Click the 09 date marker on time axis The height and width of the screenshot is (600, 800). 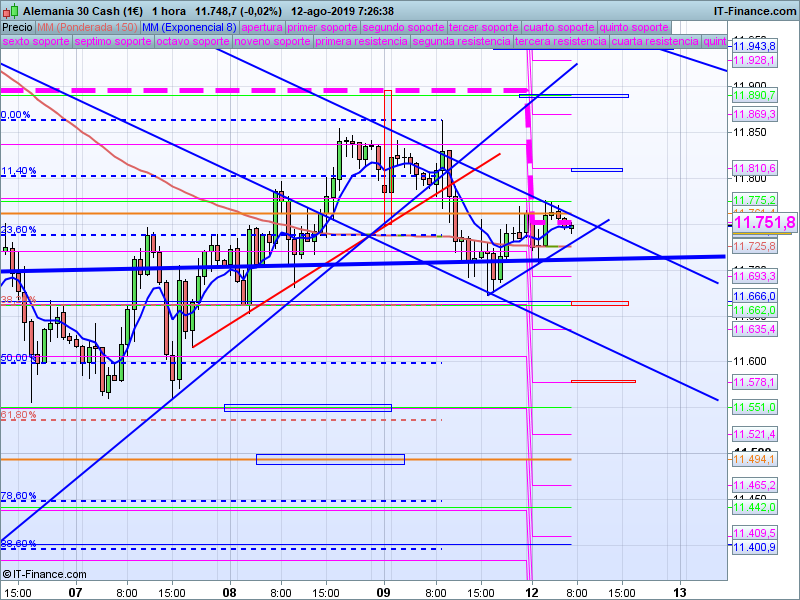[384, 592]
